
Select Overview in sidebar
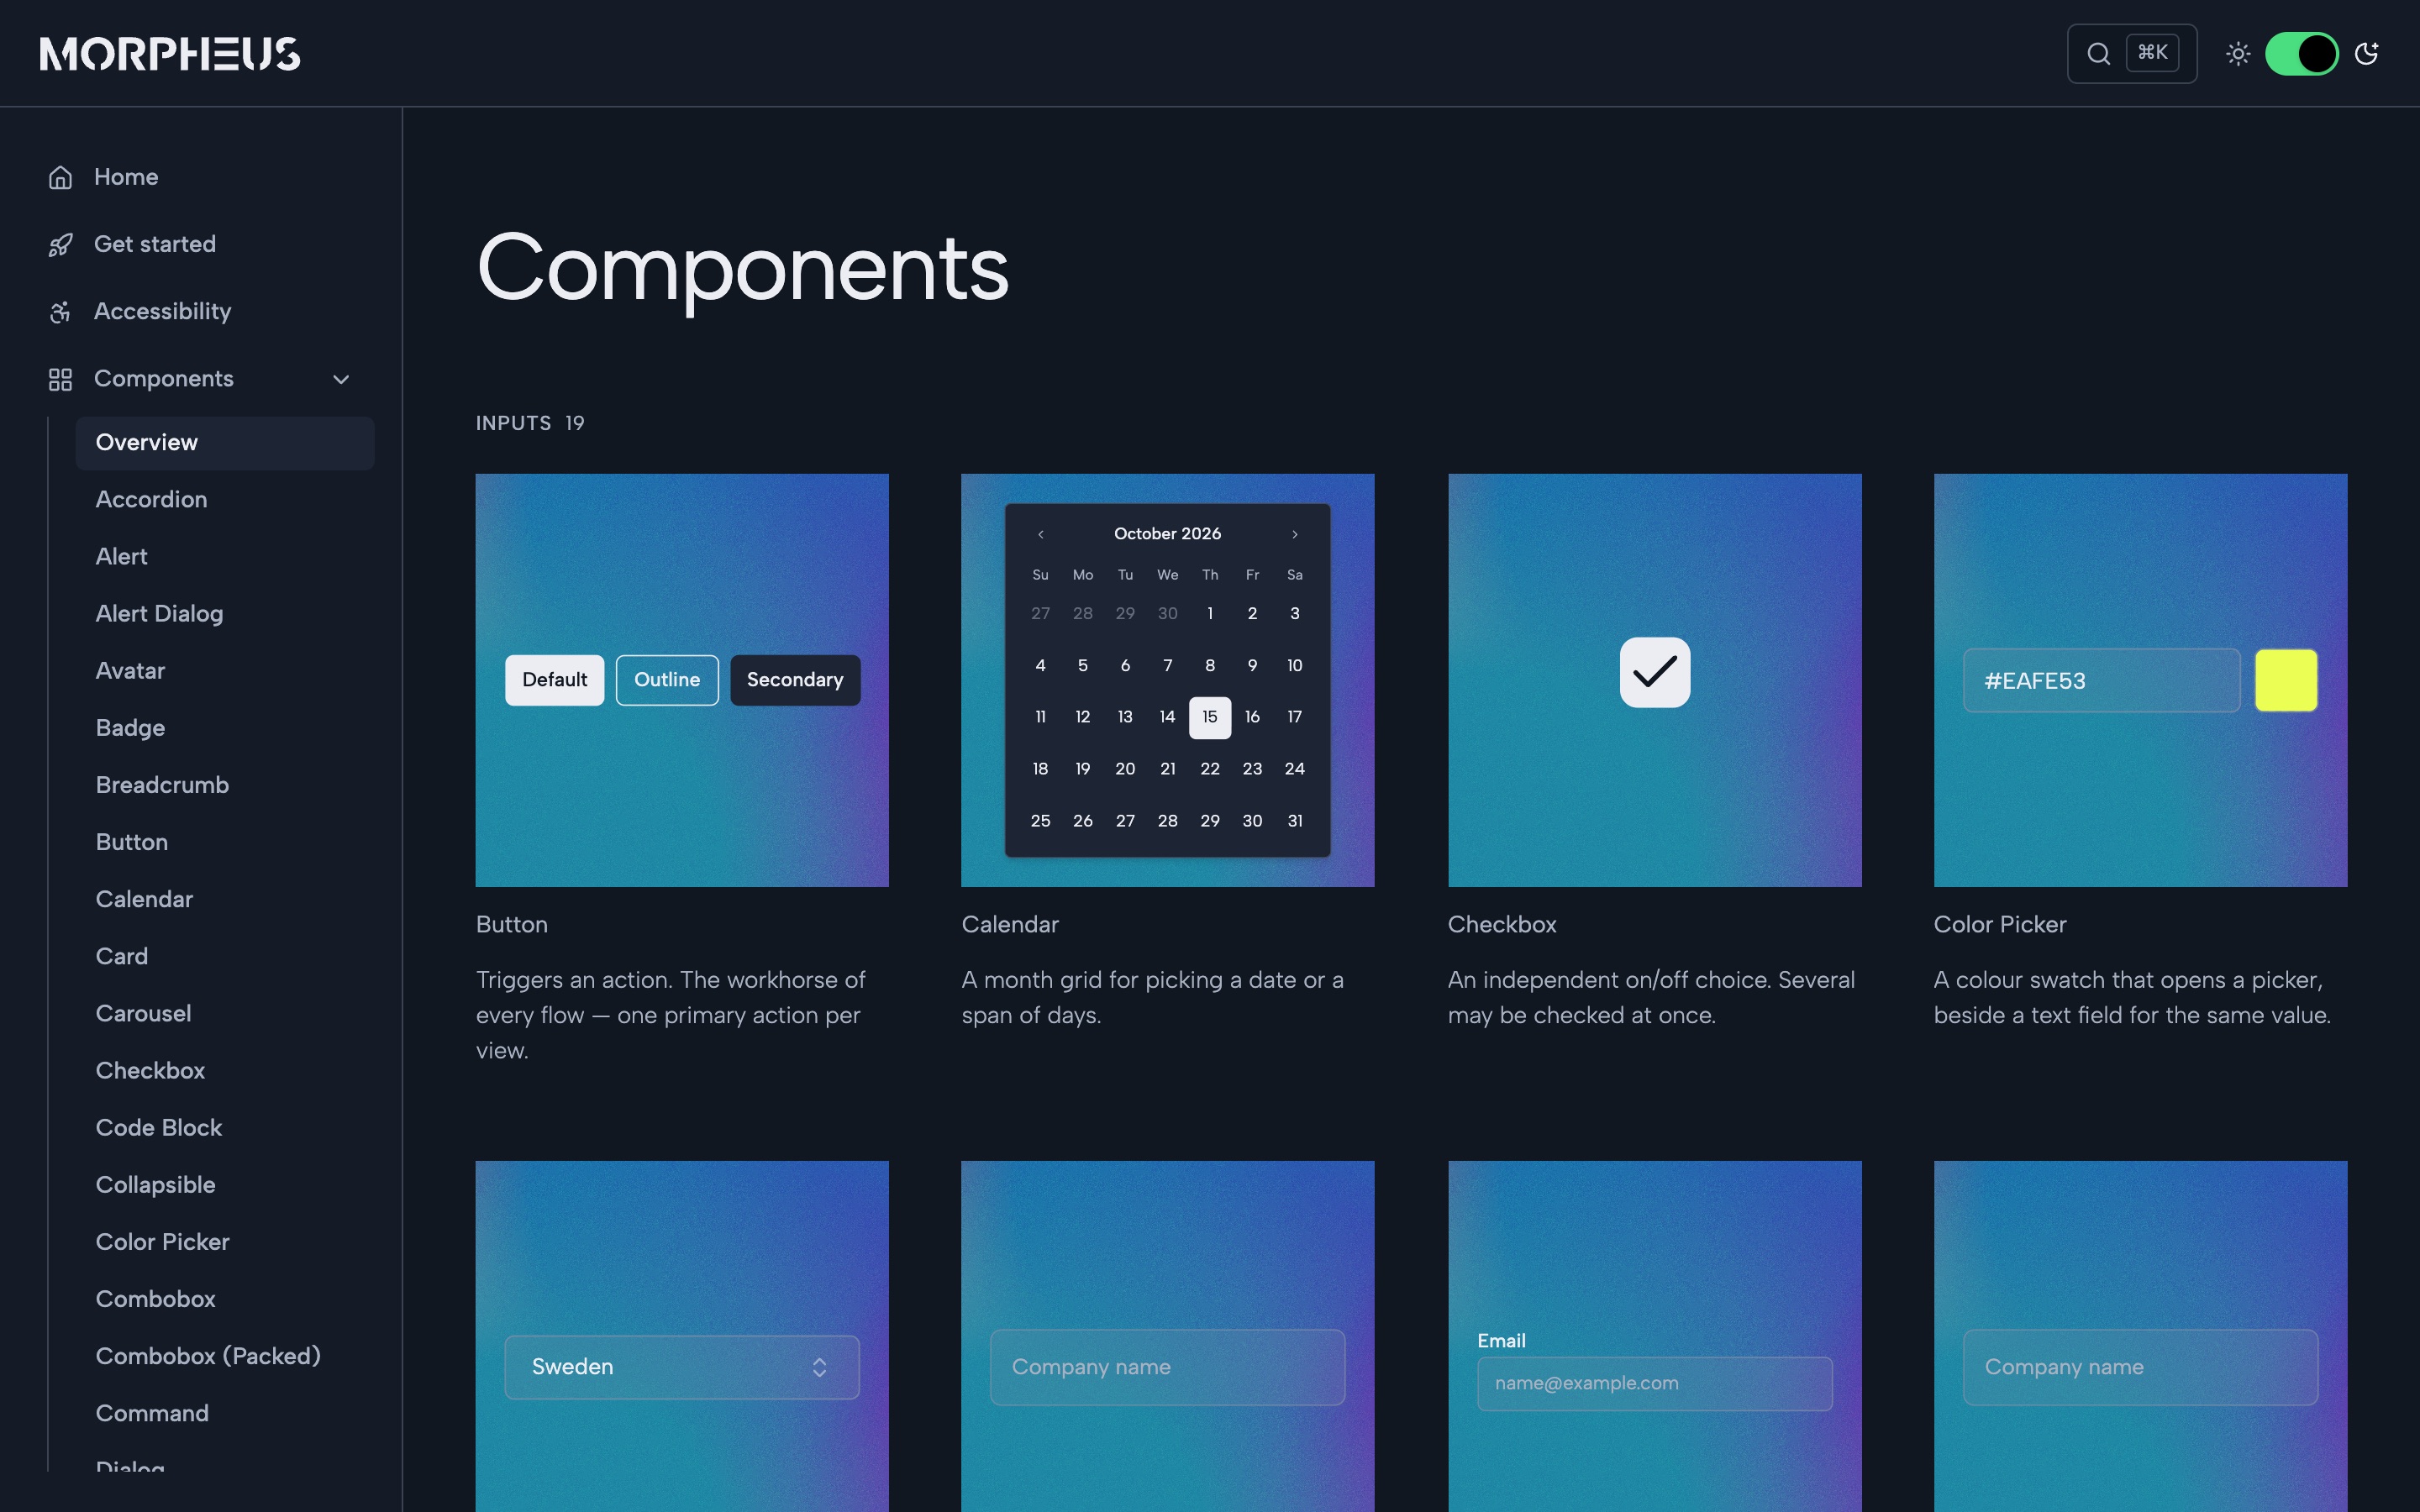click(x=225, y=443)
